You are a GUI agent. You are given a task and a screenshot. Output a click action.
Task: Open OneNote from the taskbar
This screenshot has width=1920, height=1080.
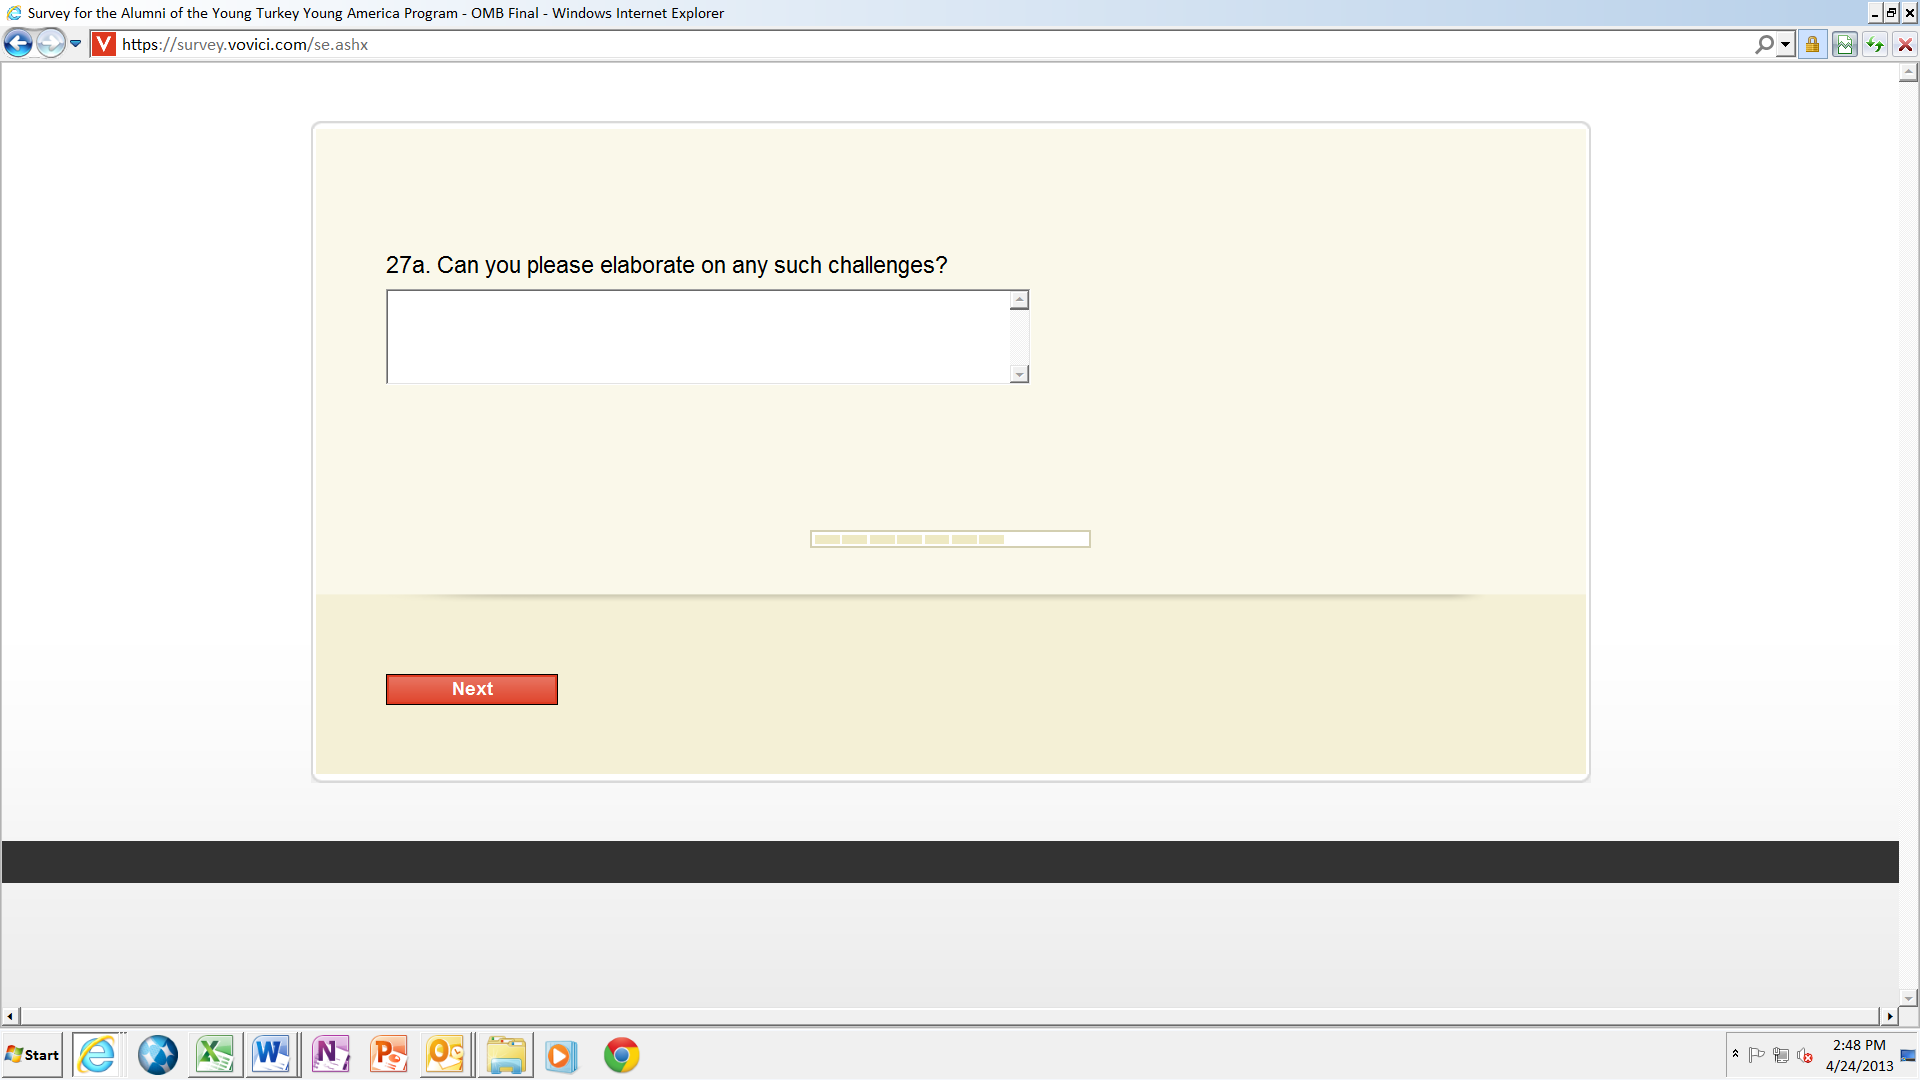pyautogui.click(x=330, y=1055)
